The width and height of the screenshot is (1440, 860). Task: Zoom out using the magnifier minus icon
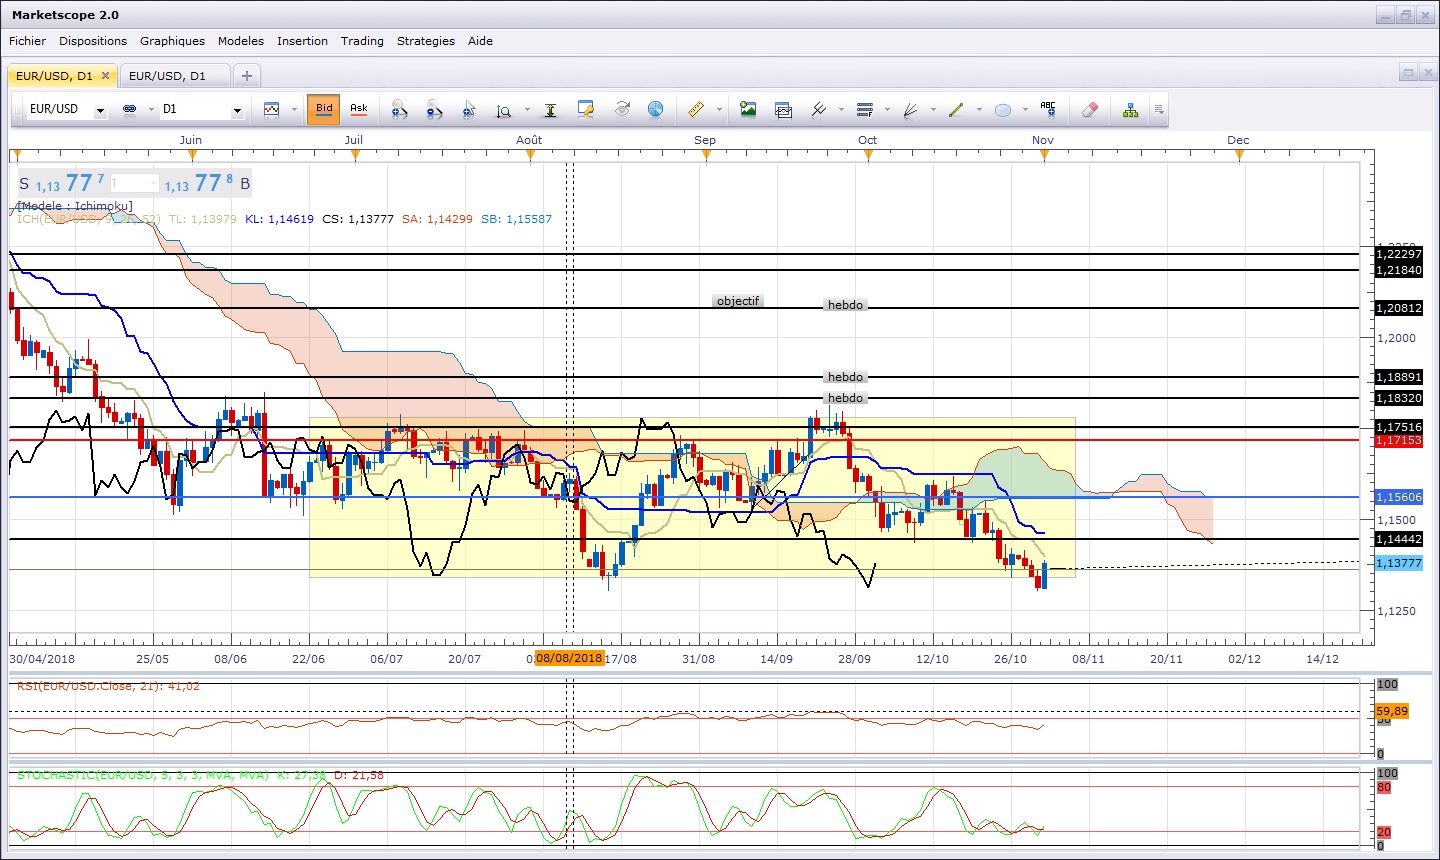click(434, 110)
